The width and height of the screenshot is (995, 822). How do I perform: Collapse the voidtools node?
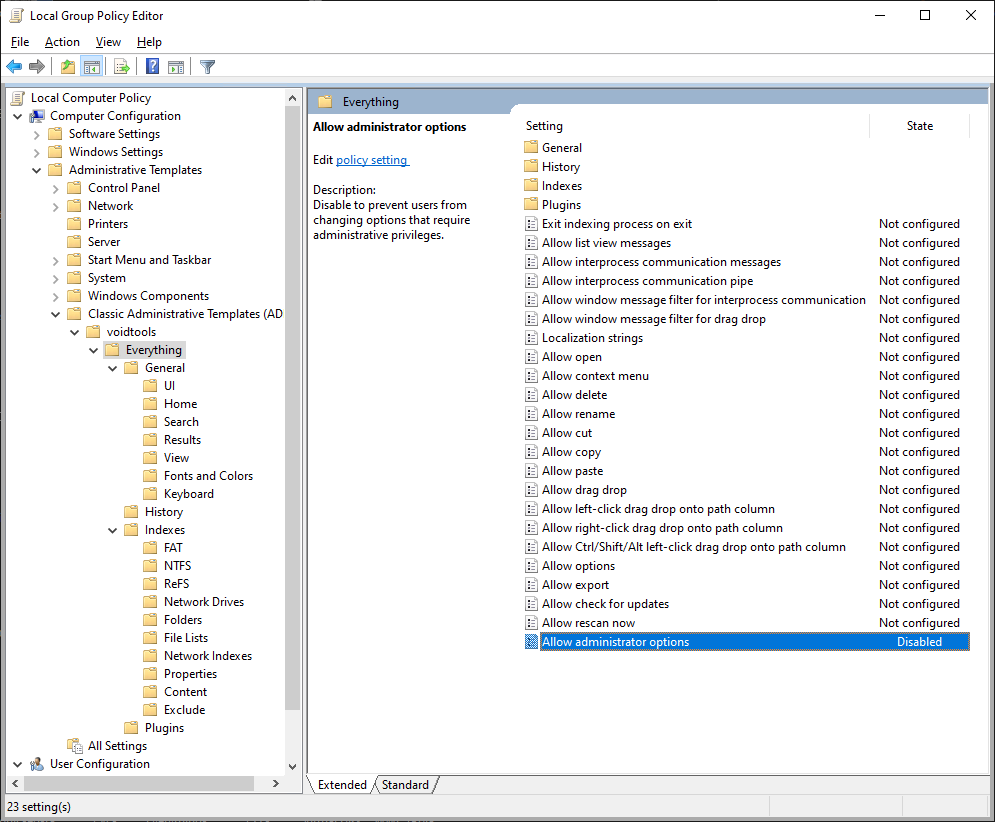(74, 332)
